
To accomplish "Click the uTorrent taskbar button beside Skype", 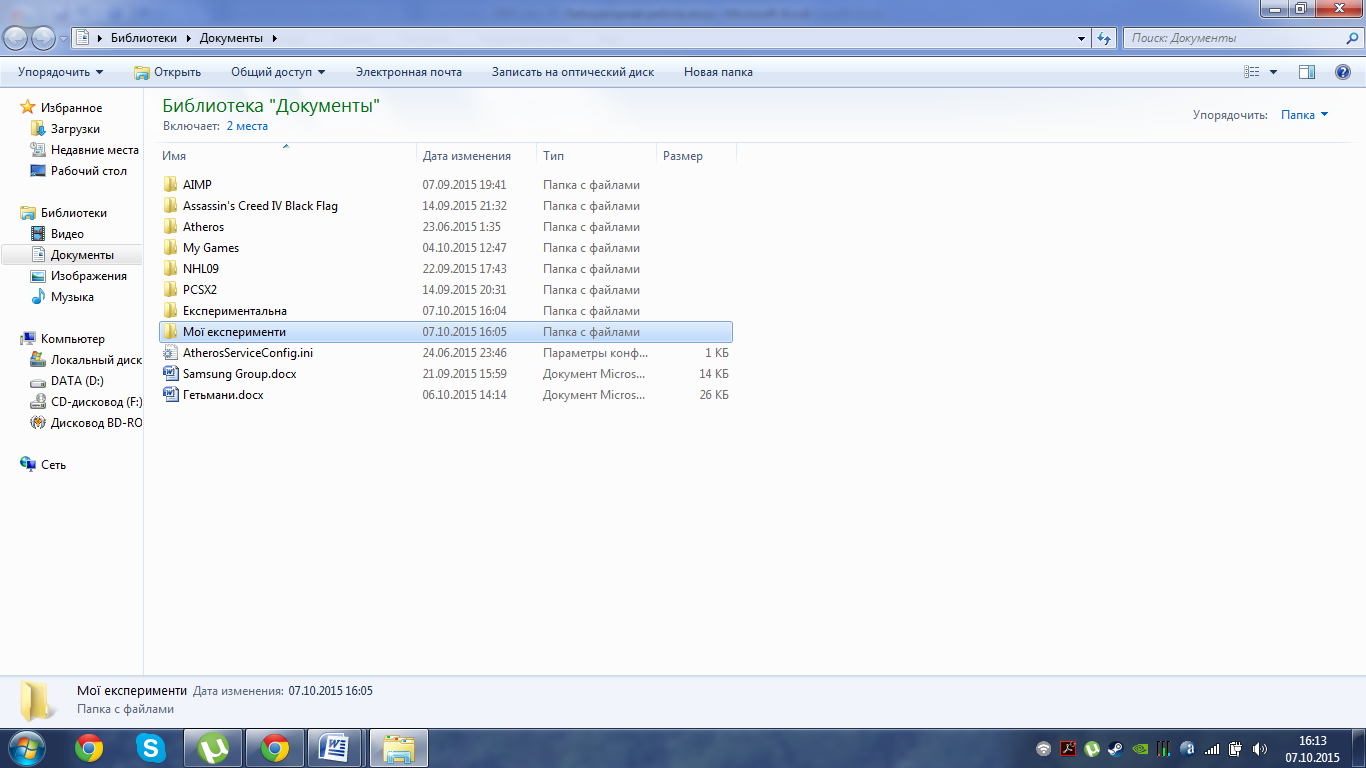I will (x=213, y=748).
